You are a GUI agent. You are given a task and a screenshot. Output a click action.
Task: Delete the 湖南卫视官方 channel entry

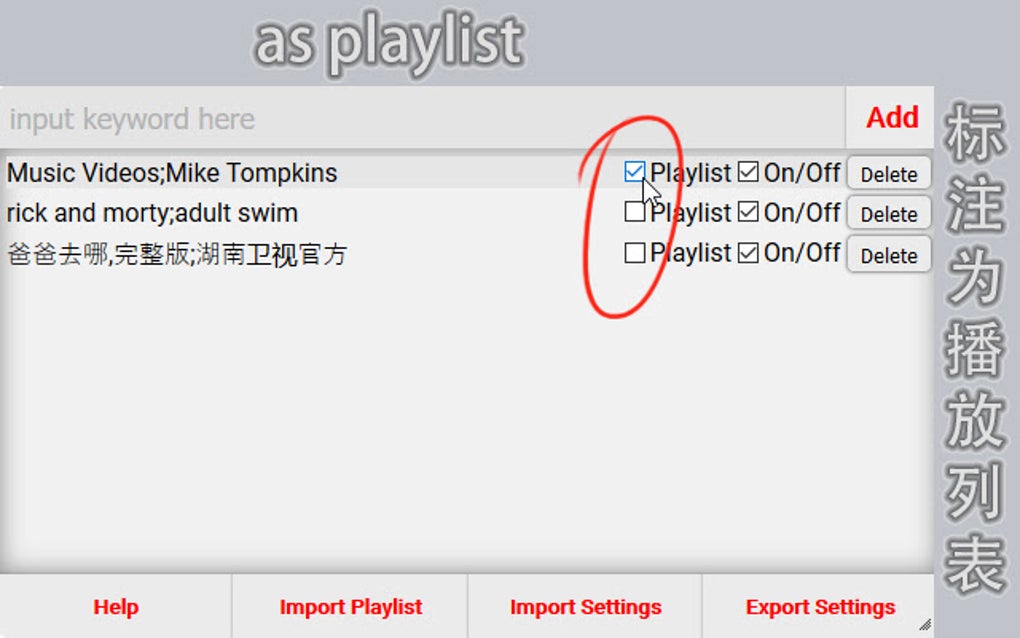[x=888, y=254]
